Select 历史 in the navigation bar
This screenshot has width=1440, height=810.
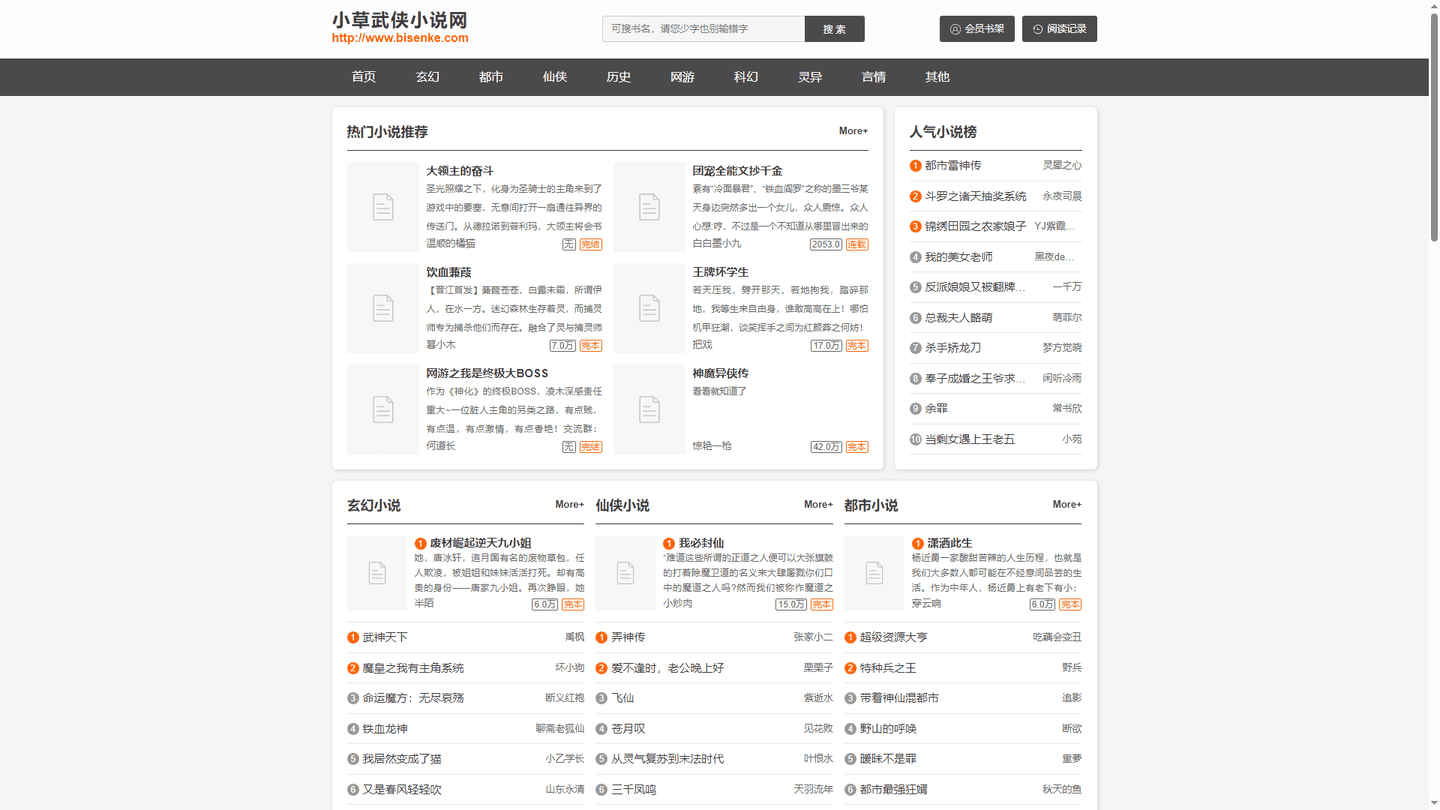tap(619, 77)
